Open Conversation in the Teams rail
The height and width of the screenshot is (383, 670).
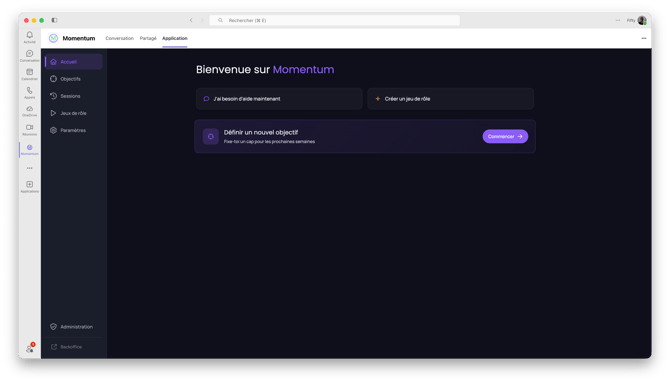click(x=29, y=54)
